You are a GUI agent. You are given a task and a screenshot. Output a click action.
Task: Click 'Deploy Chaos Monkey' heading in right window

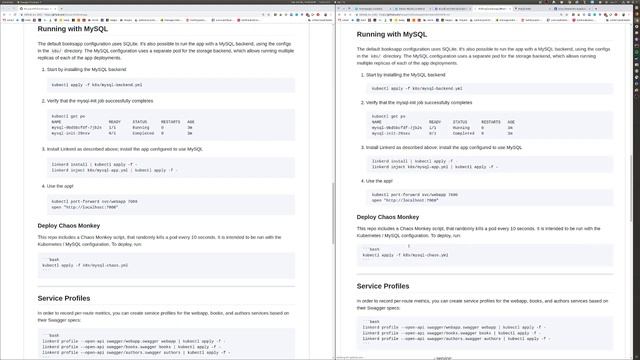(x=388, y=217)
